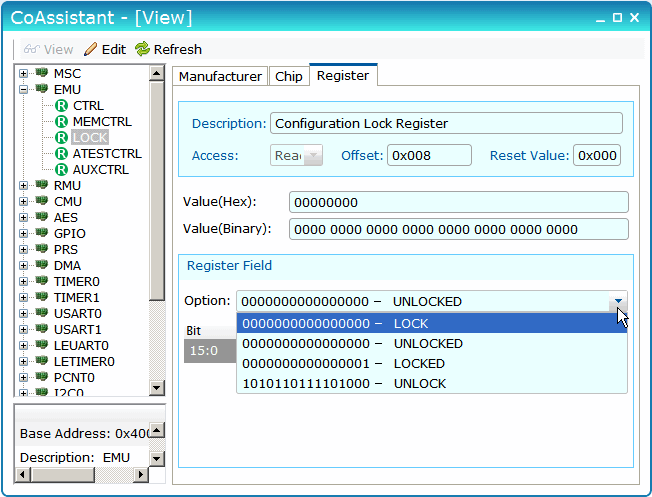Click the green R icon beside AUXCTRL
Screen dimensions: 652x497
click(61, 169)
